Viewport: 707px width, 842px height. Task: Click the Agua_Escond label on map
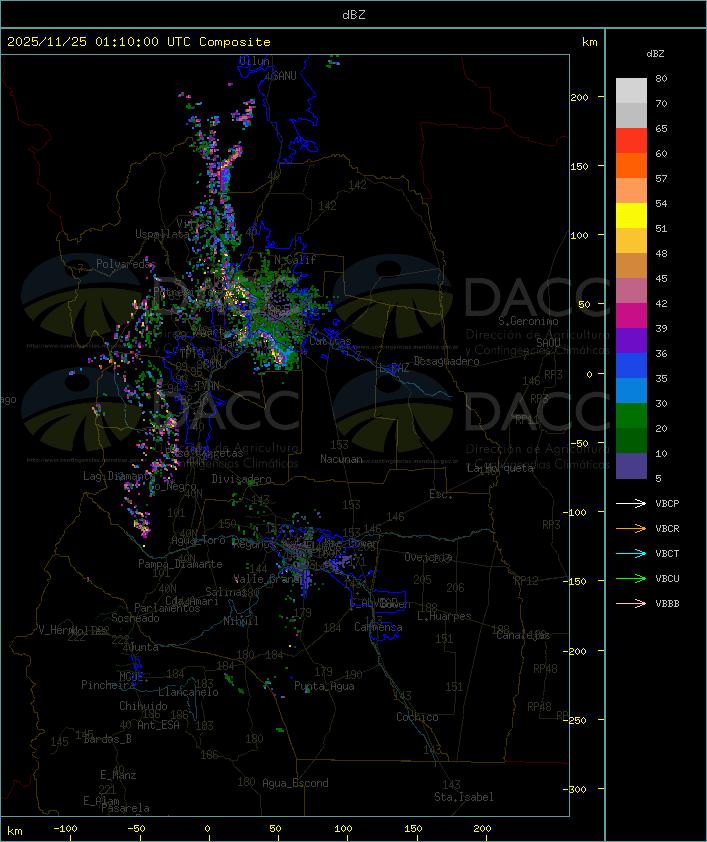click(295, 783)
